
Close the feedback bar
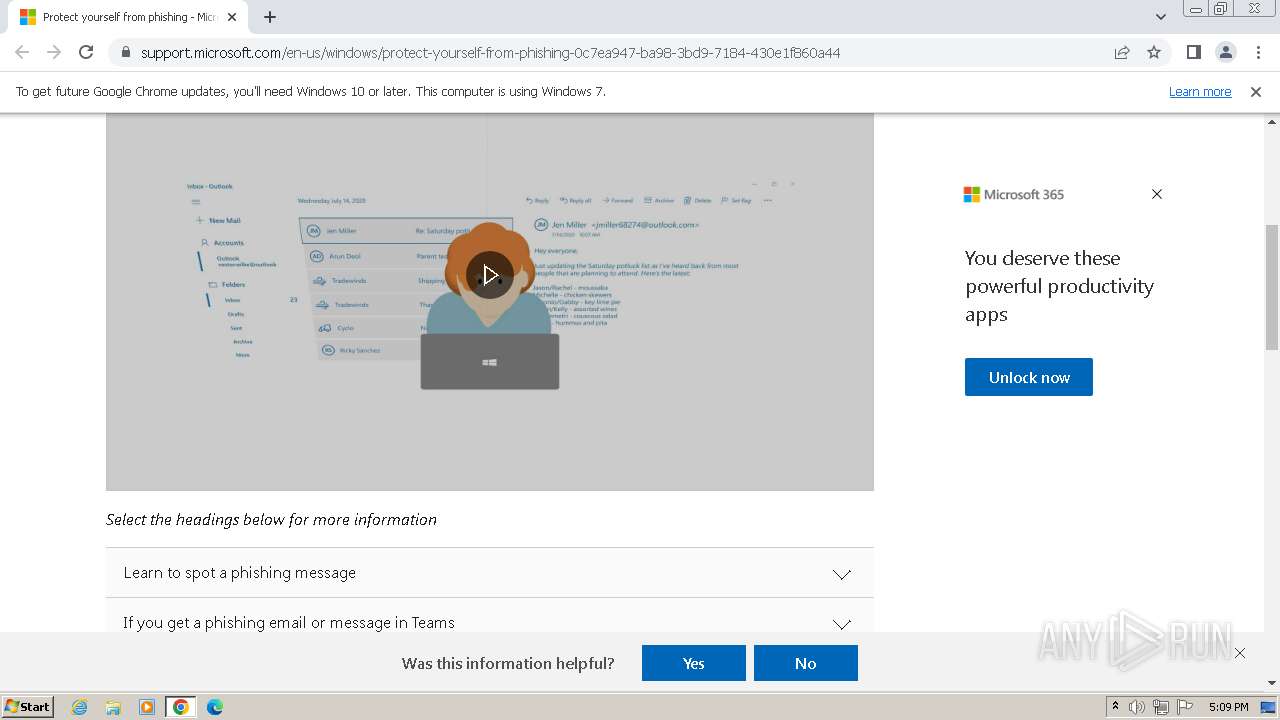pyautogui.click(x=1240, y=653)
